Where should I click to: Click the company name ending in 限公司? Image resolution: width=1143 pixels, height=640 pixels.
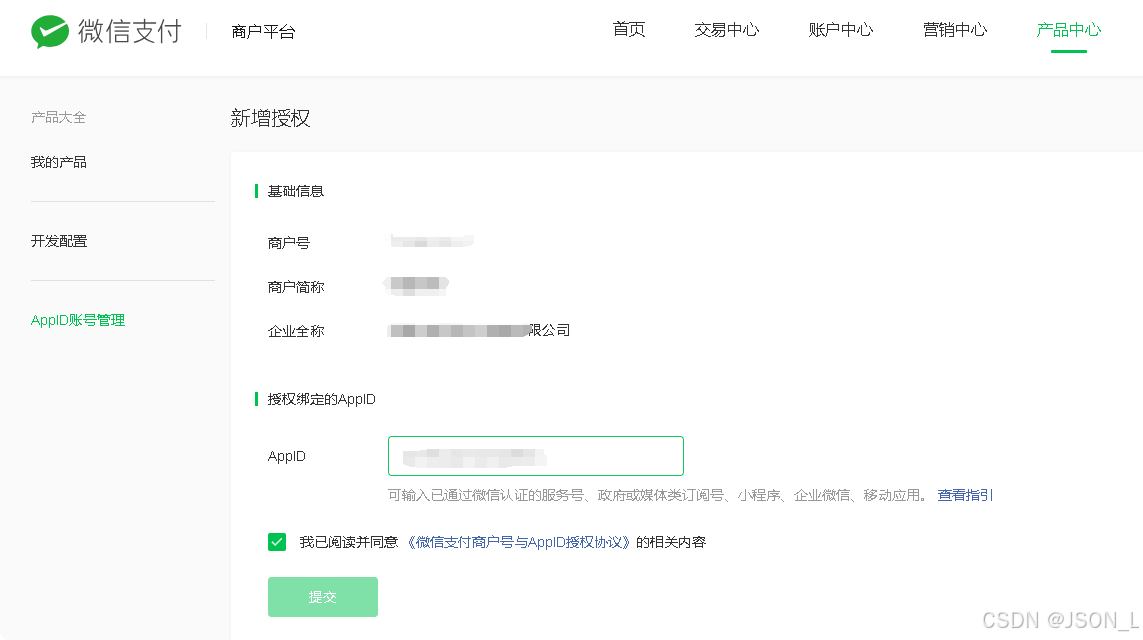tap(479, 330)
